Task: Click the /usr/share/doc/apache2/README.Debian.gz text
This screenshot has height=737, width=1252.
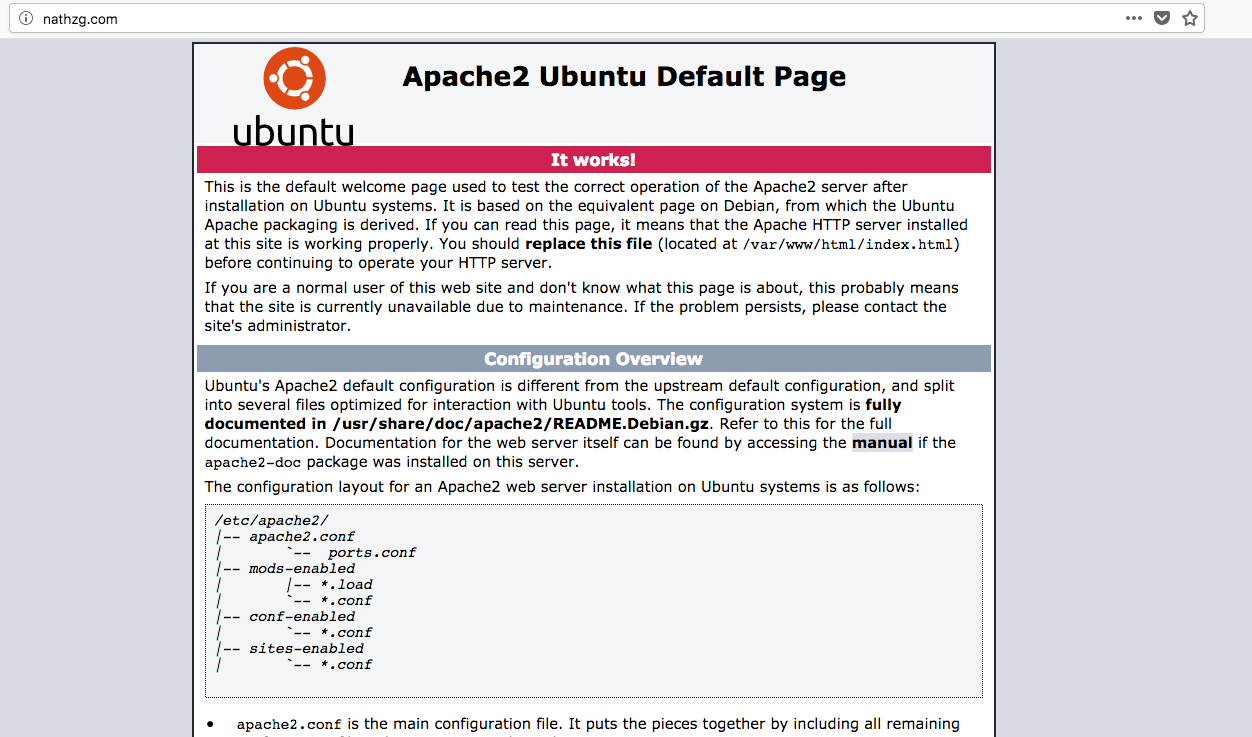Action: 521,424
